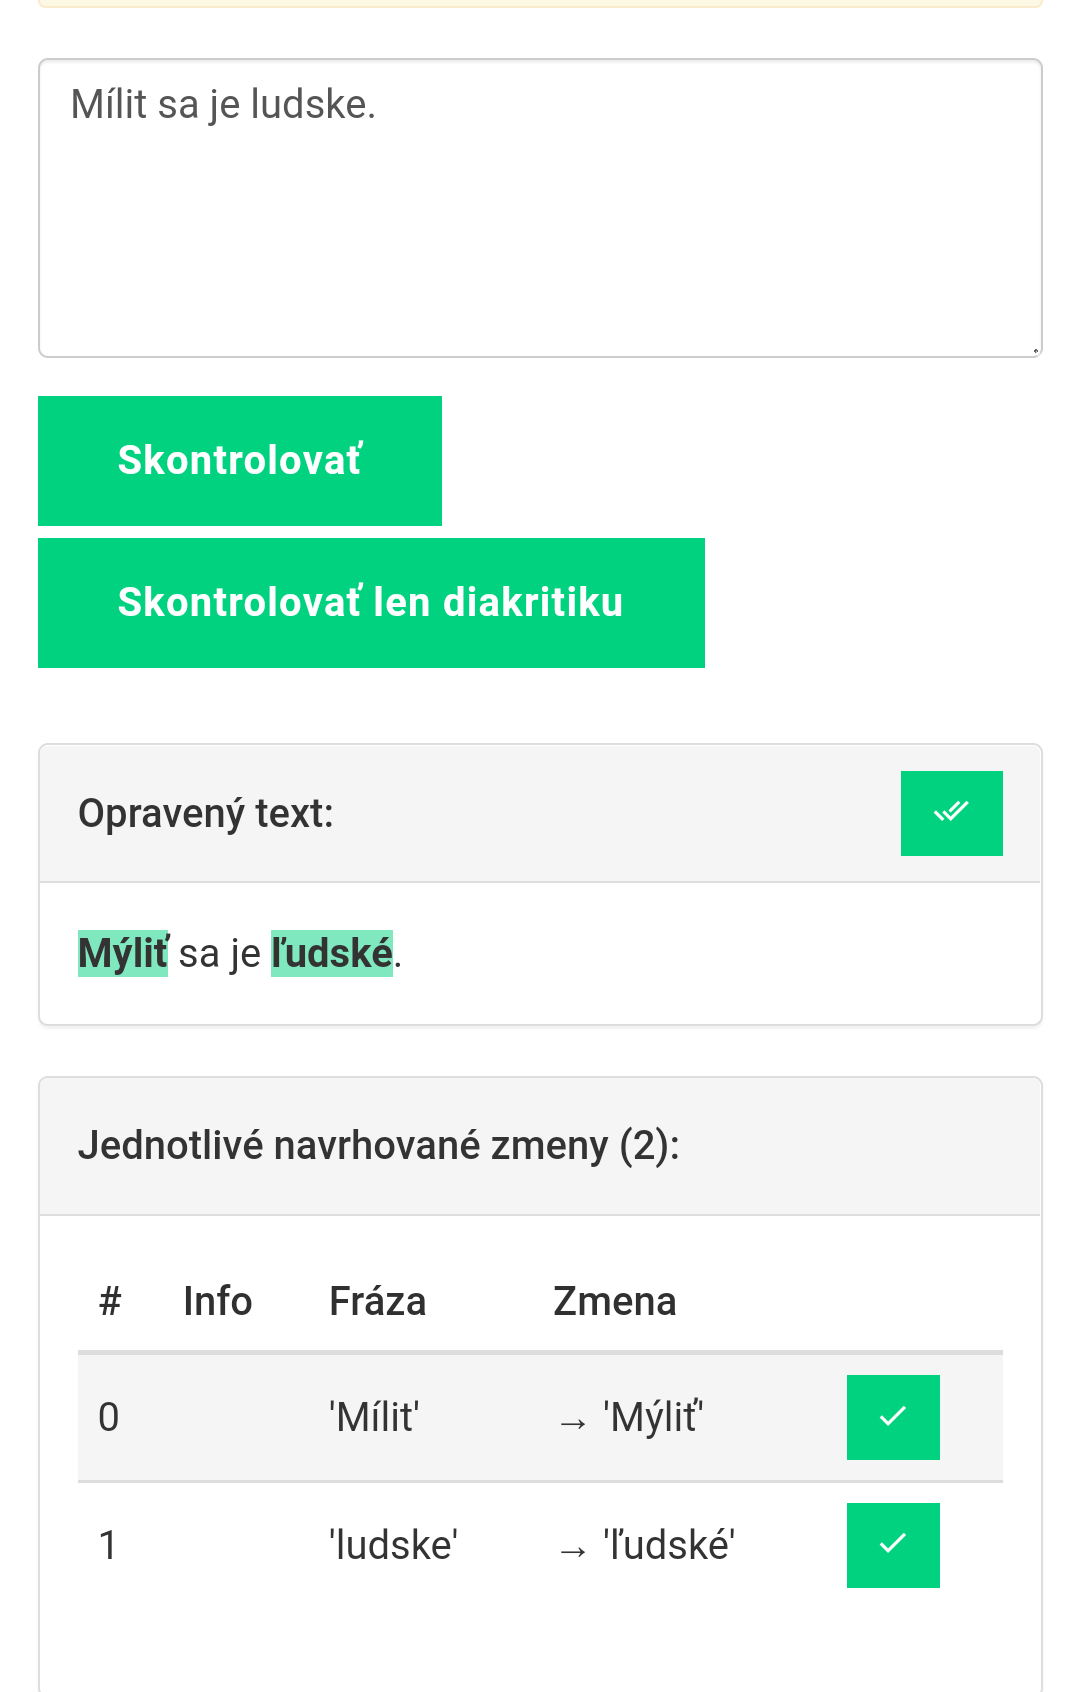Click row number 1 in changes table

pos(108,1545)
